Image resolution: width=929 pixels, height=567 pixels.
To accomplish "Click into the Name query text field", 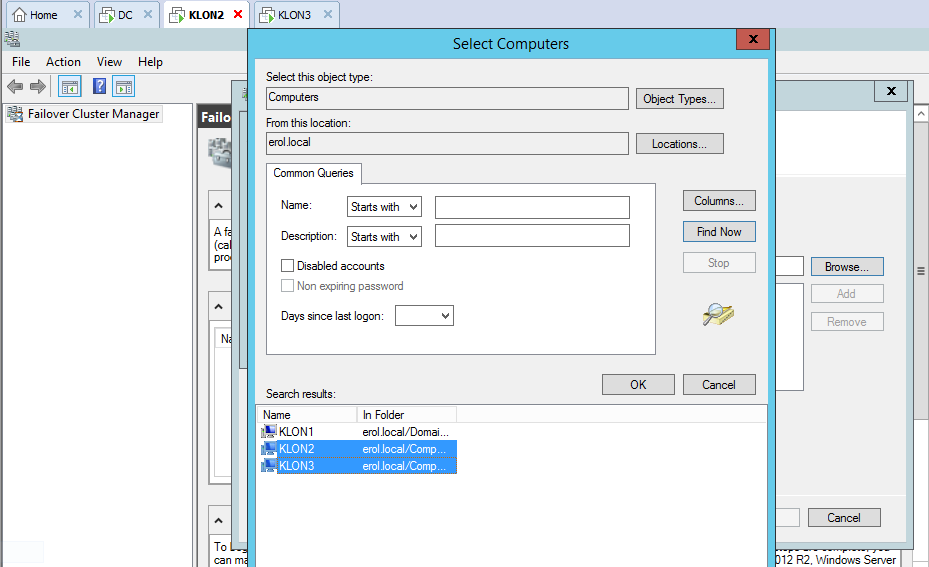I will point(532,207).
